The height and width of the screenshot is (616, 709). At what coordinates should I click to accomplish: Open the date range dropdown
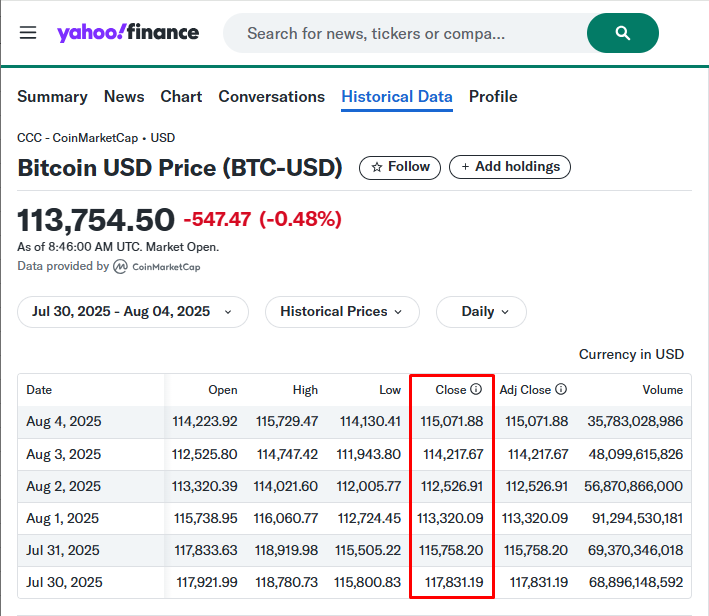(133, 312)
